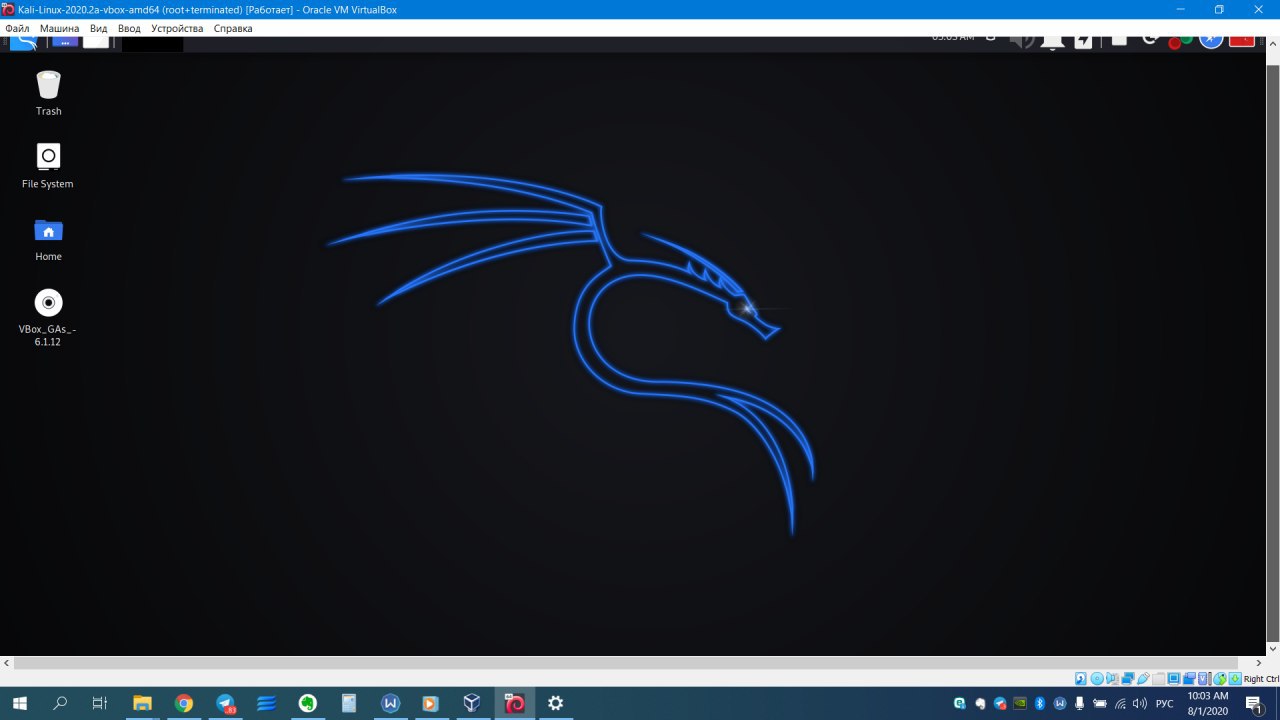Image resolution: width=1280 pixels, height=720 pixels.
Task: Click the horizontal scrollbar thumb
Action: pos(626,663)
